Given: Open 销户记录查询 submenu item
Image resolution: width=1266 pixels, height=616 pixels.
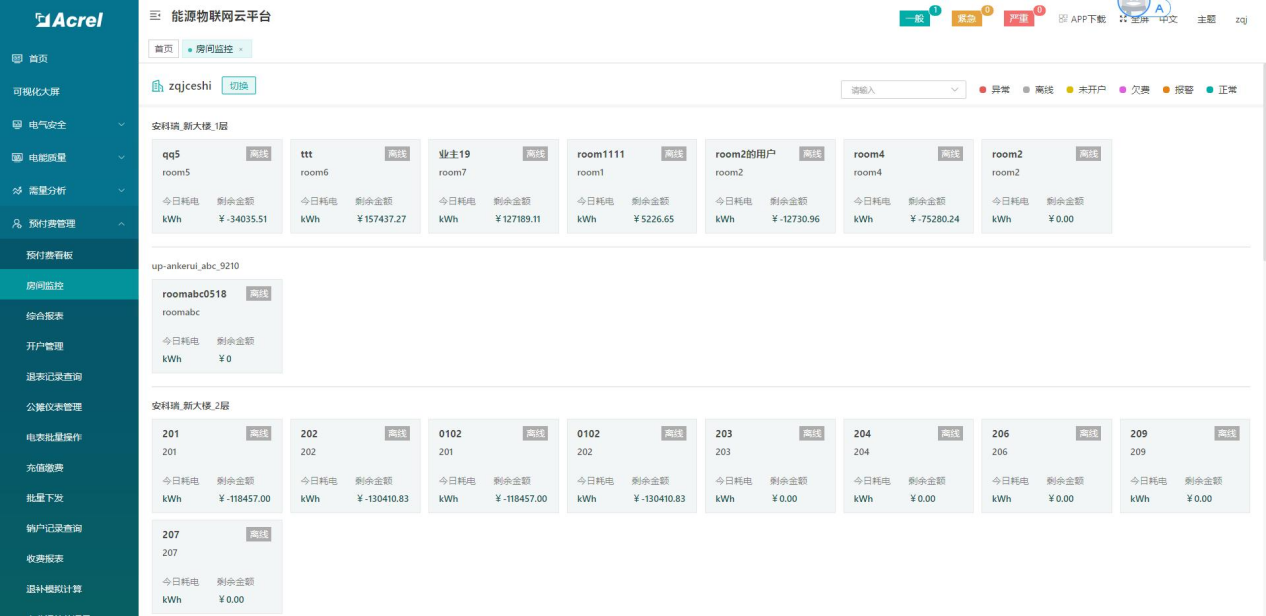Looking at the screenshot, I should pos(69,528).
